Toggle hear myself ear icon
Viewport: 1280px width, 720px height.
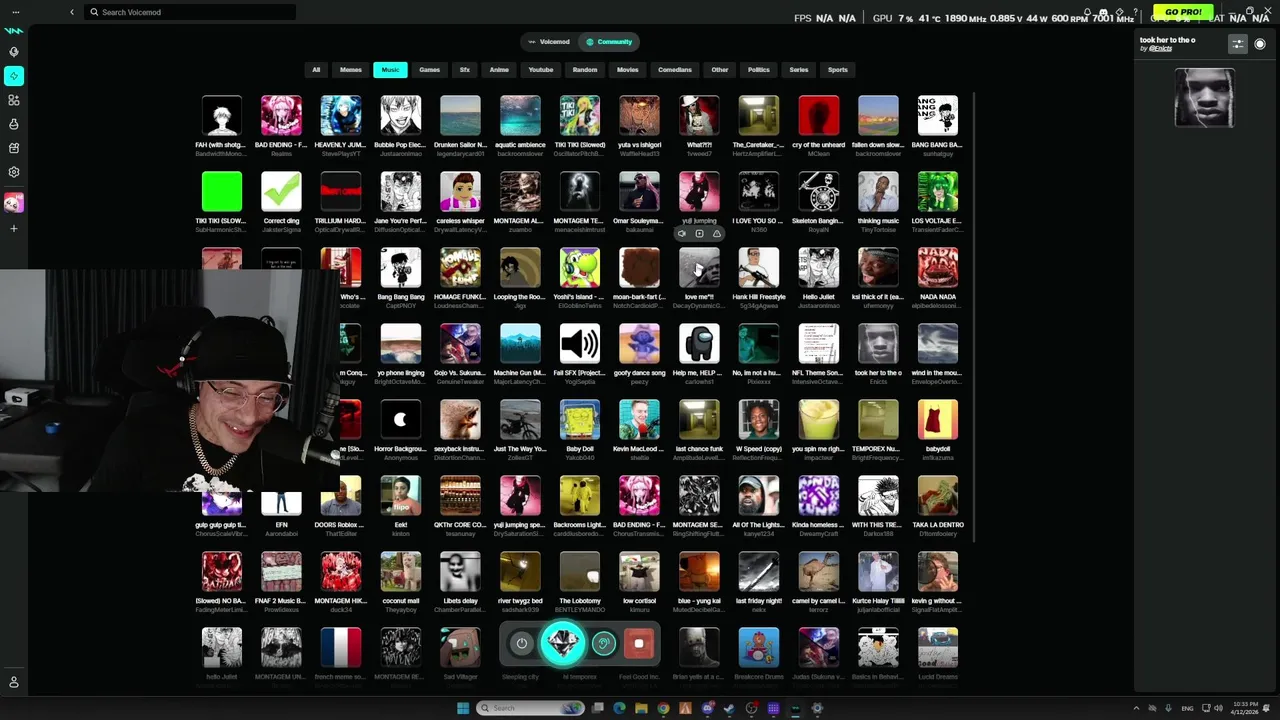pos(603,644)
